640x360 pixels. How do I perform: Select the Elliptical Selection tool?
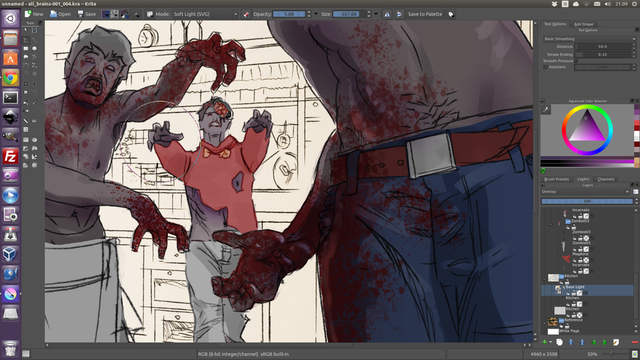coord(35,140)
